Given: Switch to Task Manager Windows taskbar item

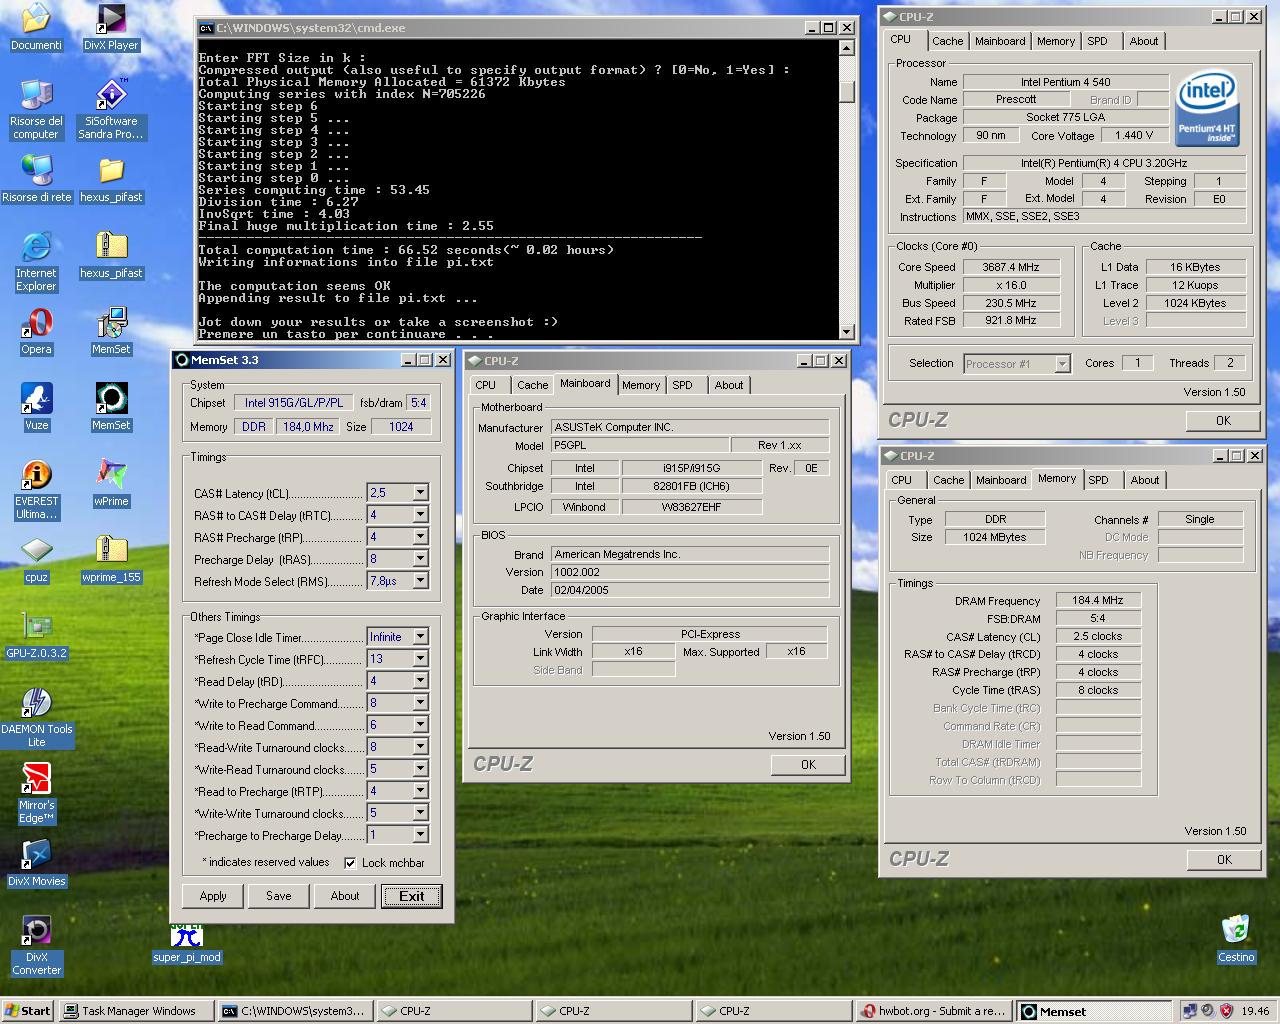Looking at the screenshot, I should click(136, 1011).
